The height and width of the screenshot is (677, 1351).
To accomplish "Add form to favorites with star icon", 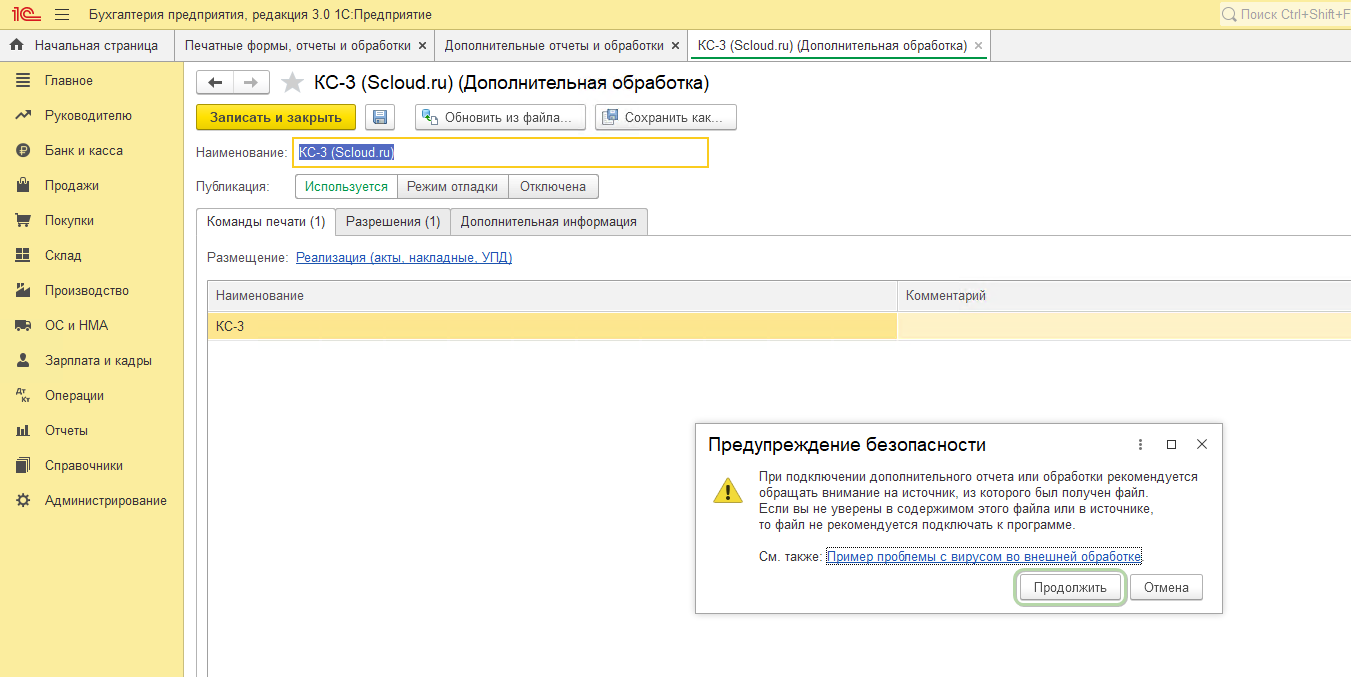I will tap(292, 82).
